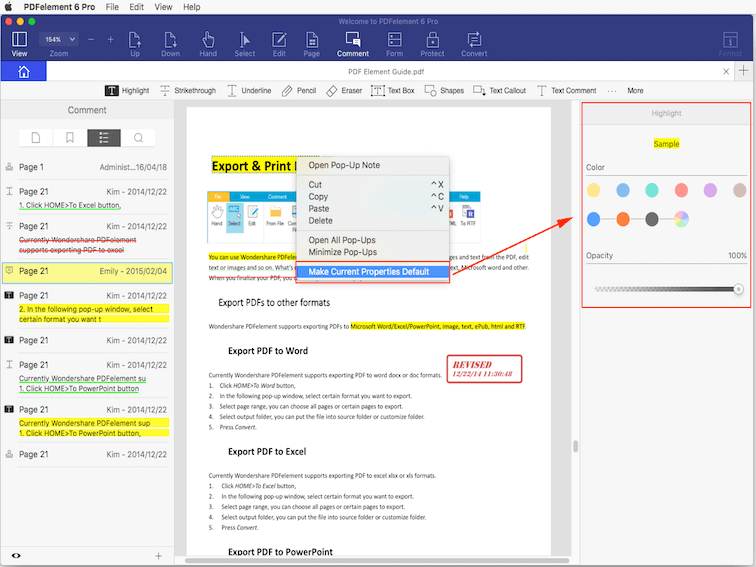Open a new tab with plus
Screen dimensions: 756x567
[x=743, y=71]
